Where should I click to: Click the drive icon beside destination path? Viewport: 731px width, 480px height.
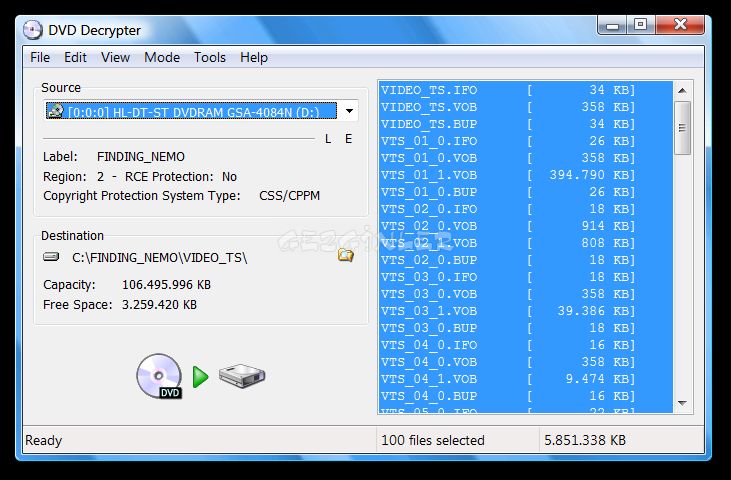pyautogui.click(x=51, y=256)
